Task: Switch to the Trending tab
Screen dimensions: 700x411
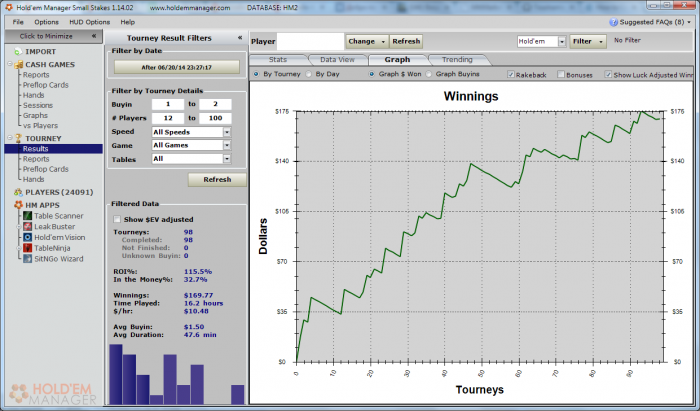Action: tap(457, 59)
